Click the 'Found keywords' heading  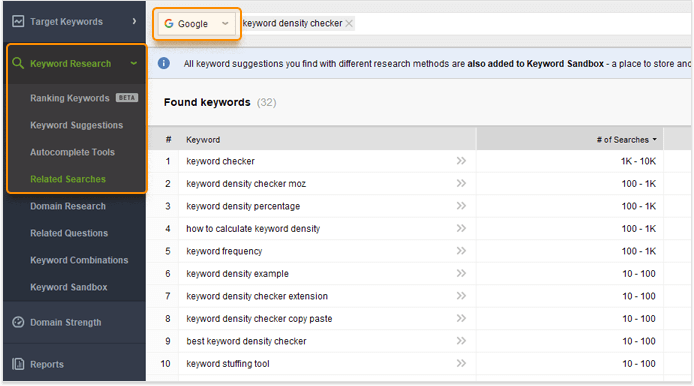207,102
